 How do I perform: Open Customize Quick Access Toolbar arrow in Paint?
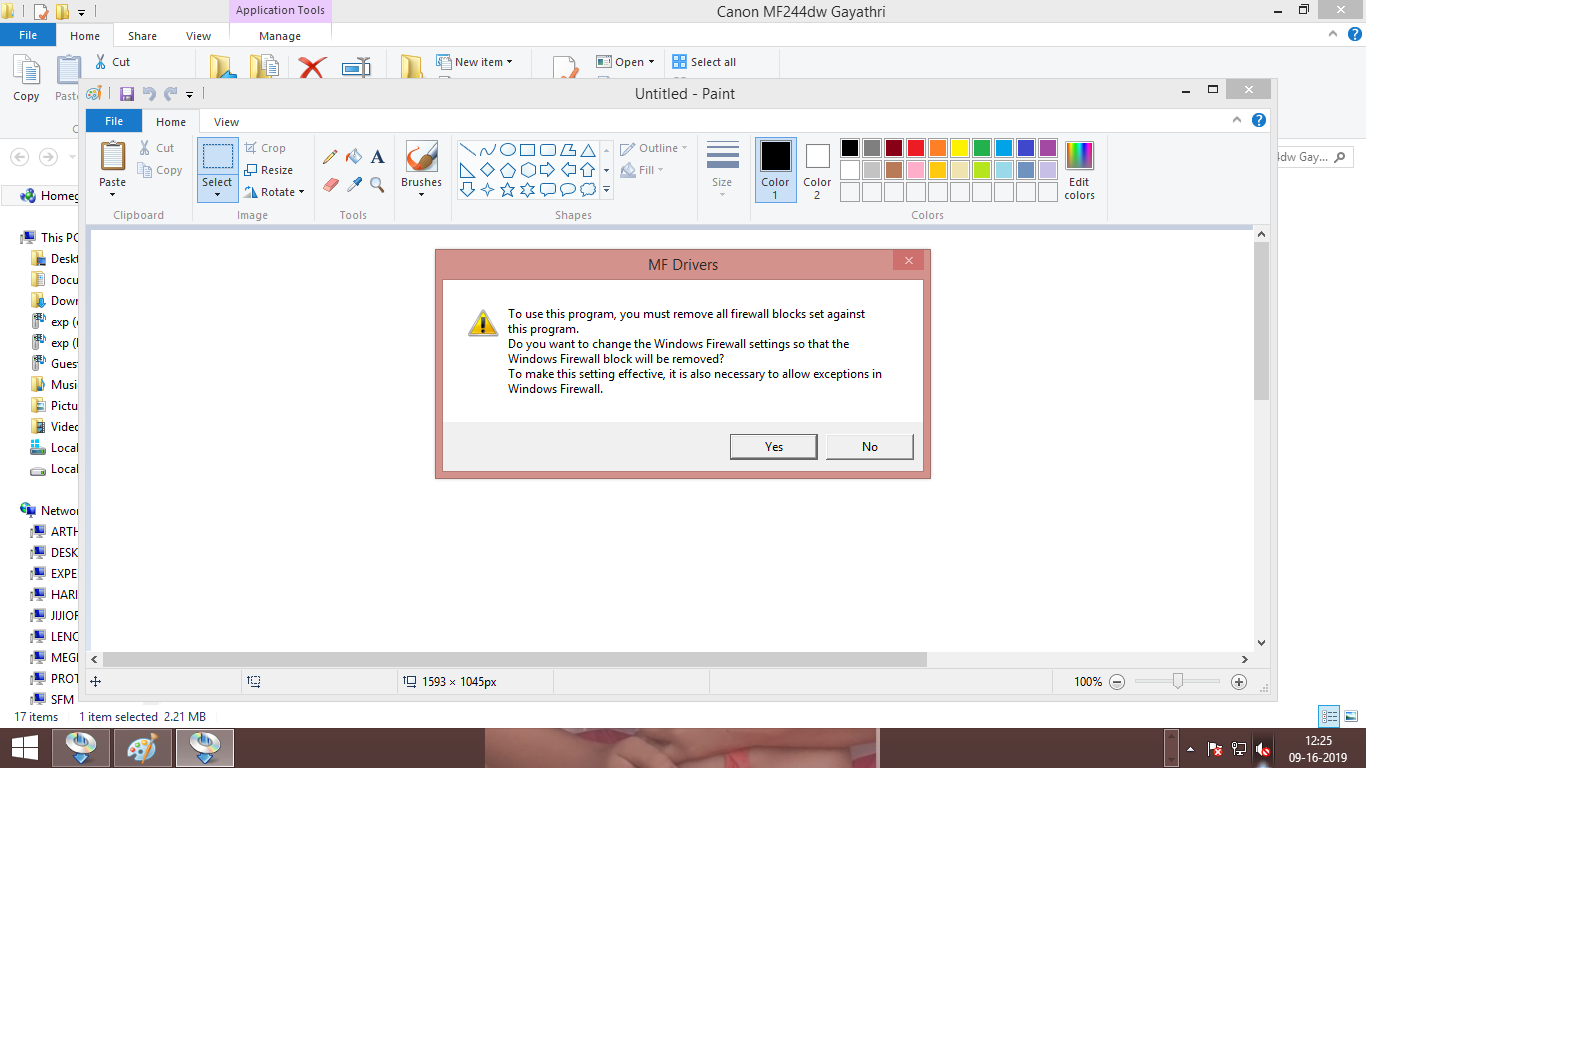189,95
